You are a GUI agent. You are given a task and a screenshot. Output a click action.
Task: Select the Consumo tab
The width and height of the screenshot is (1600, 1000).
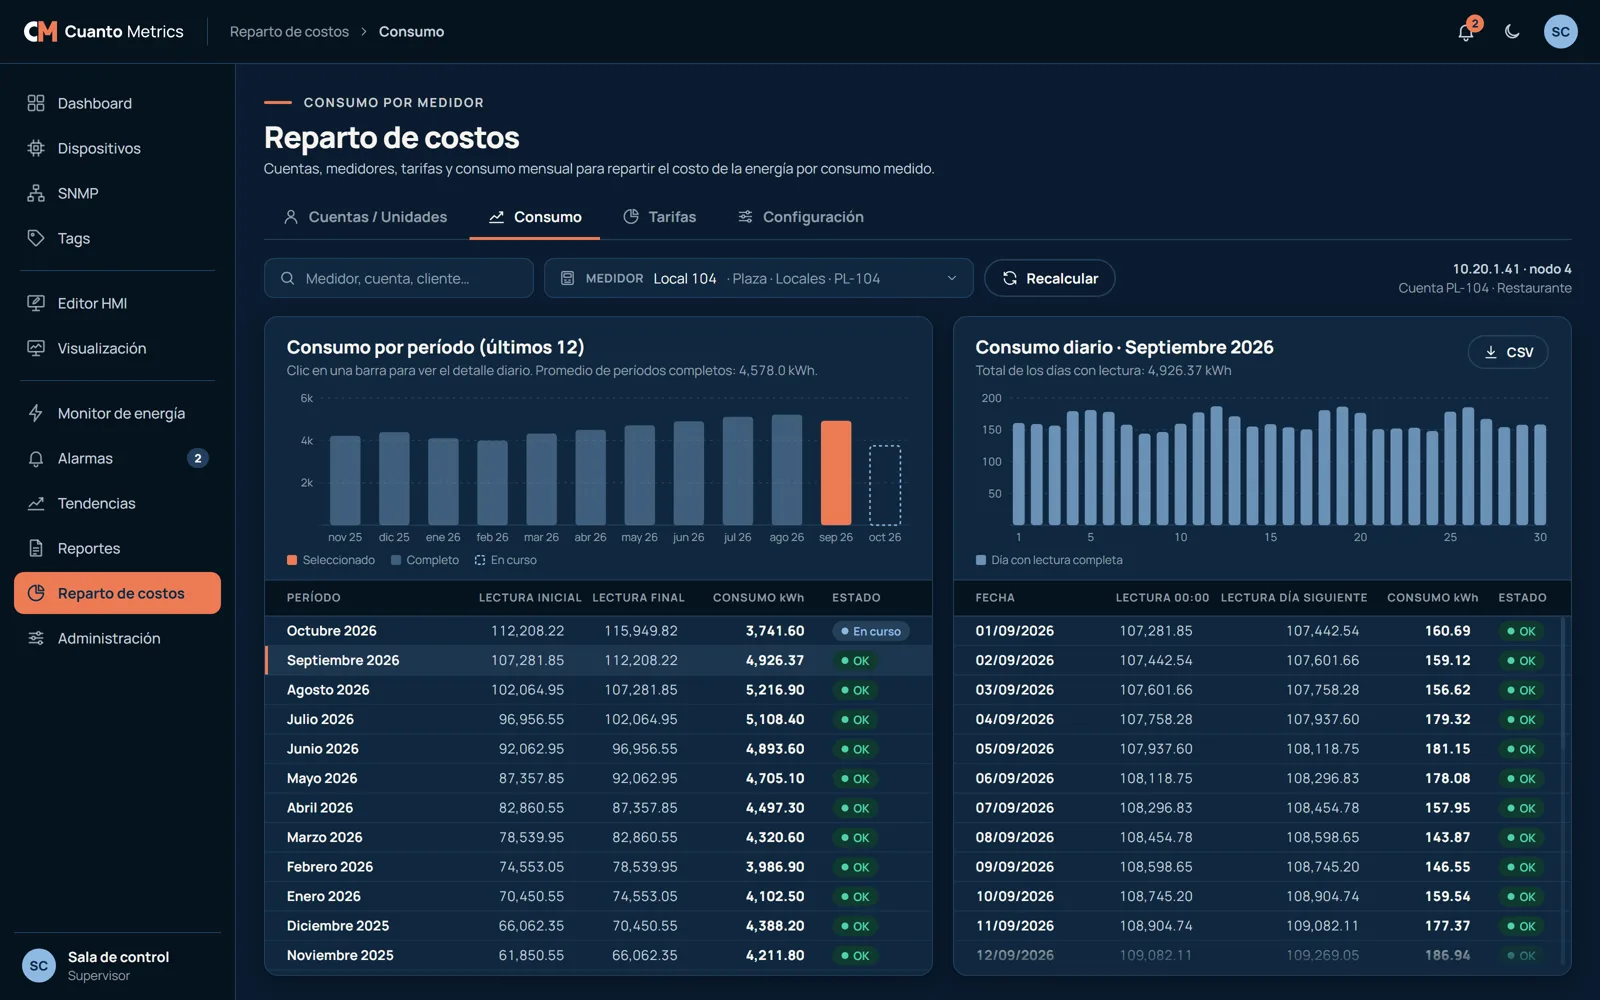pos(535,217)
